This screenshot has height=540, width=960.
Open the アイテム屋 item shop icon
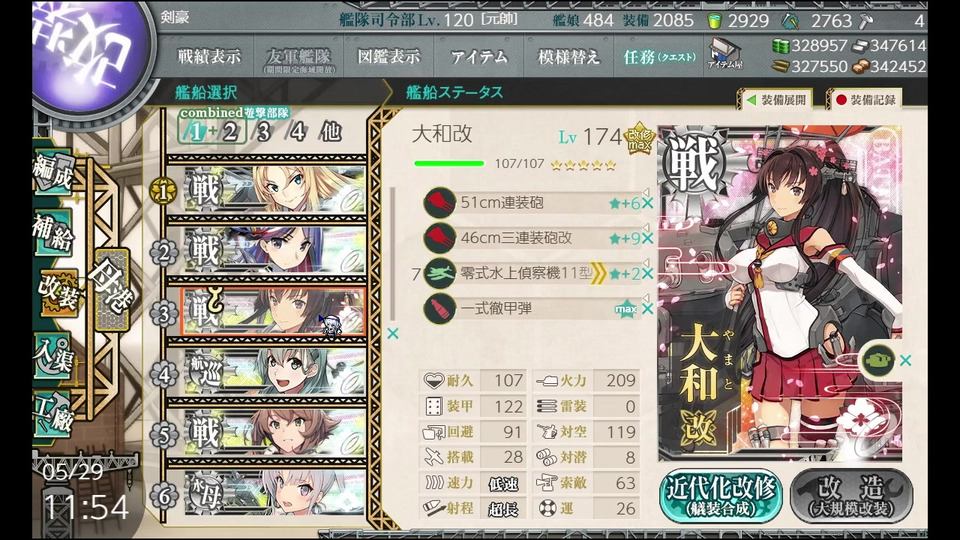click(x=725, y=53)
